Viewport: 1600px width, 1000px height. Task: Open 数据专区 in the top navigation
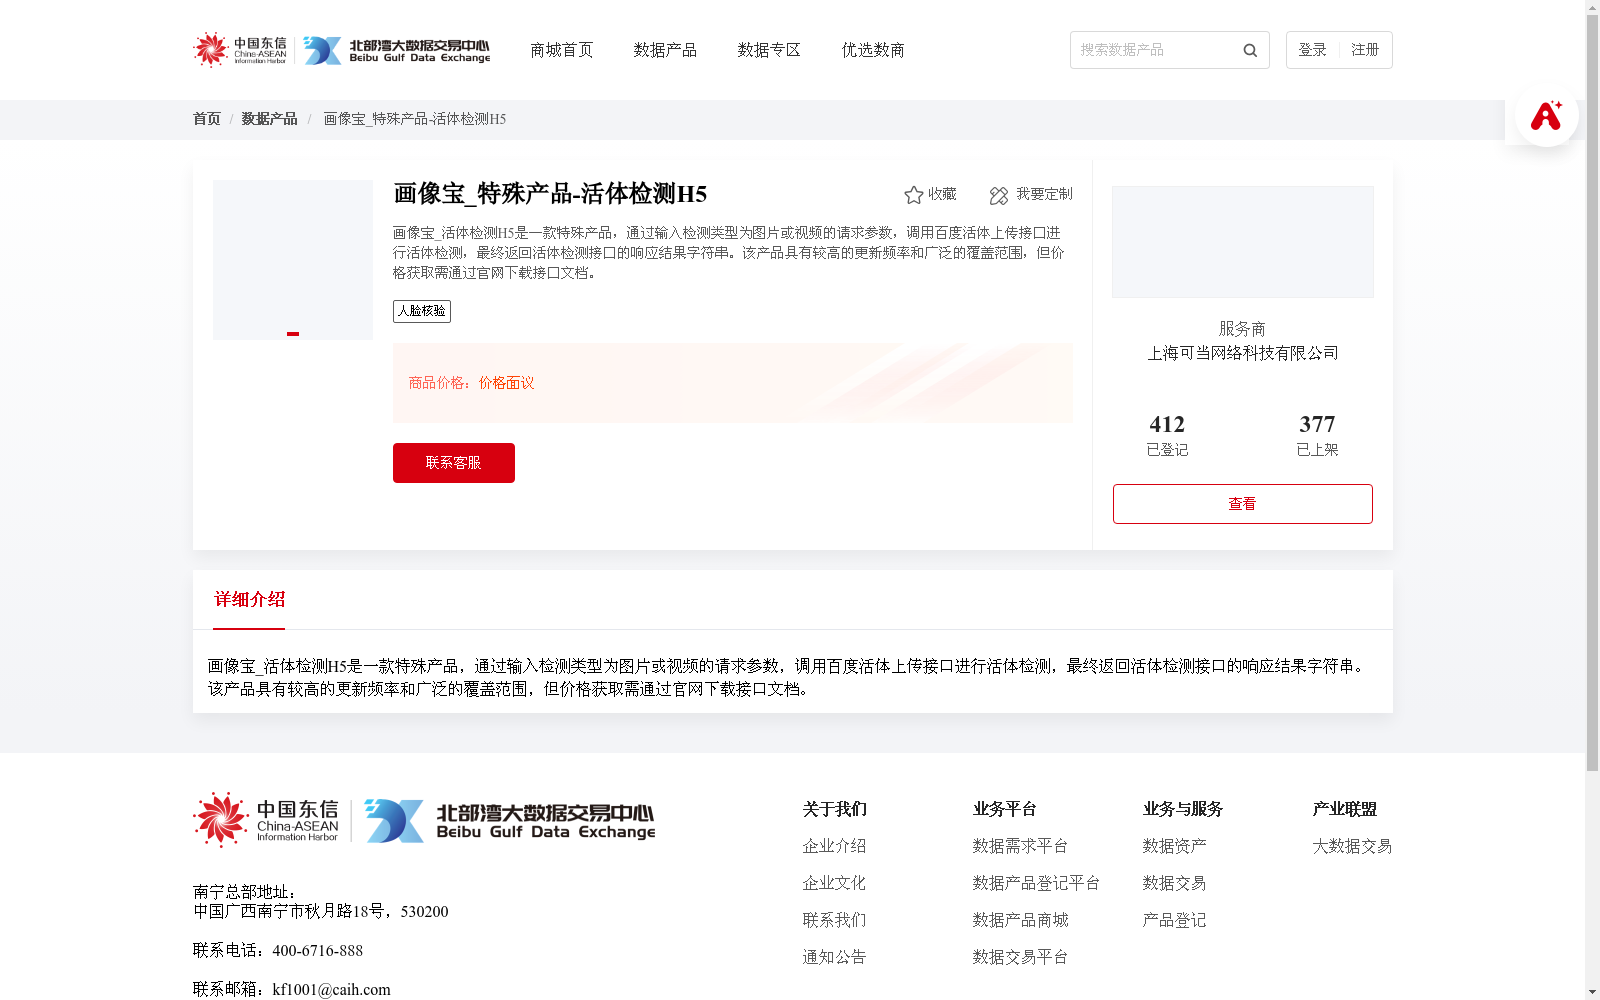769,50
